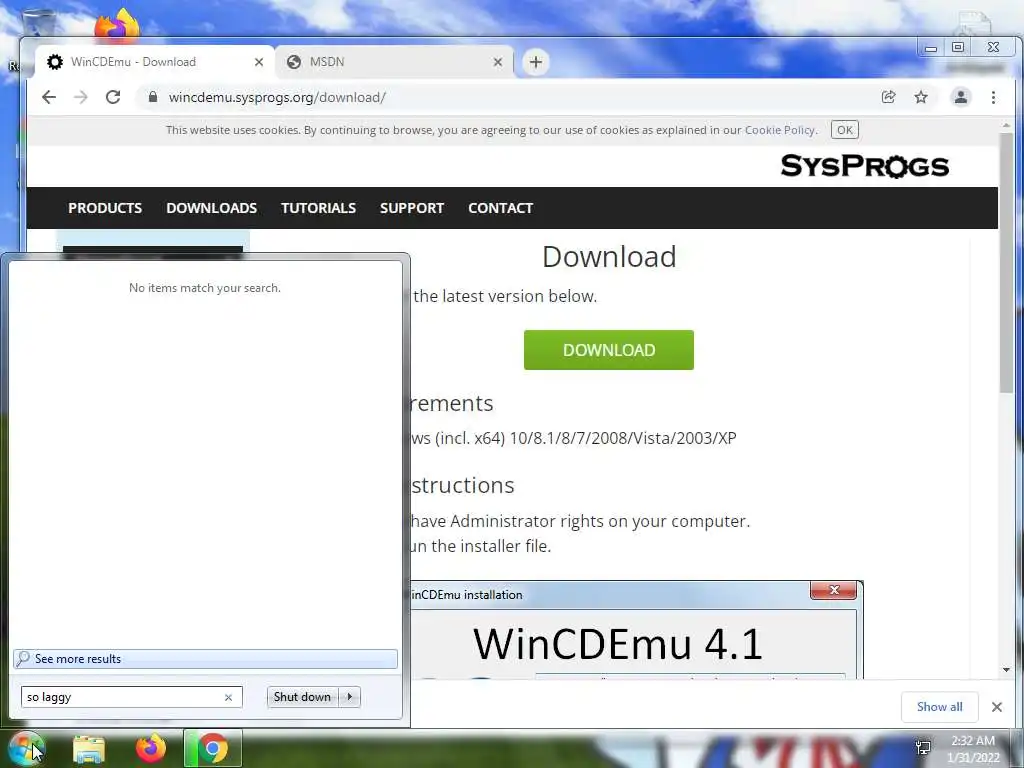Go back with the browser back arrow
The height and width of the screenshot is (768, 1024).
tap(49, 97)
